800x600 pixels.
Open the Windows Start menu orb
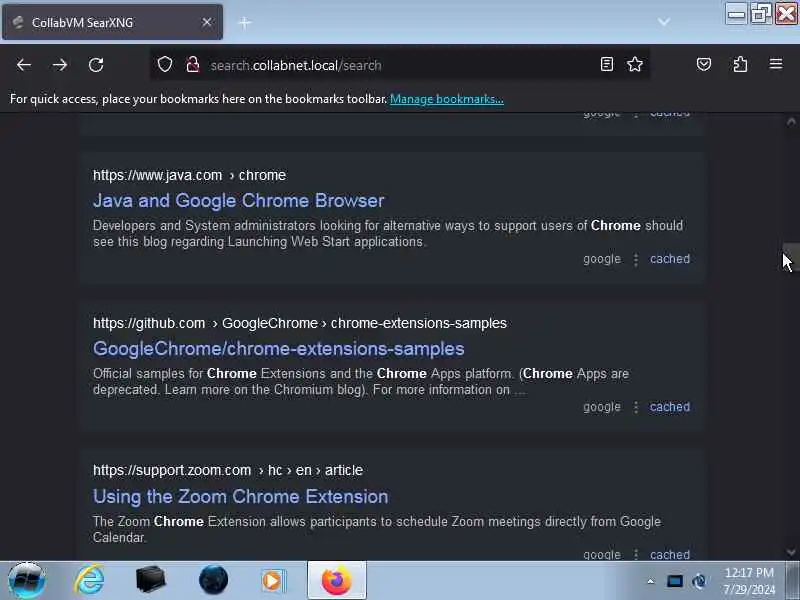click(x=27, y=580)
